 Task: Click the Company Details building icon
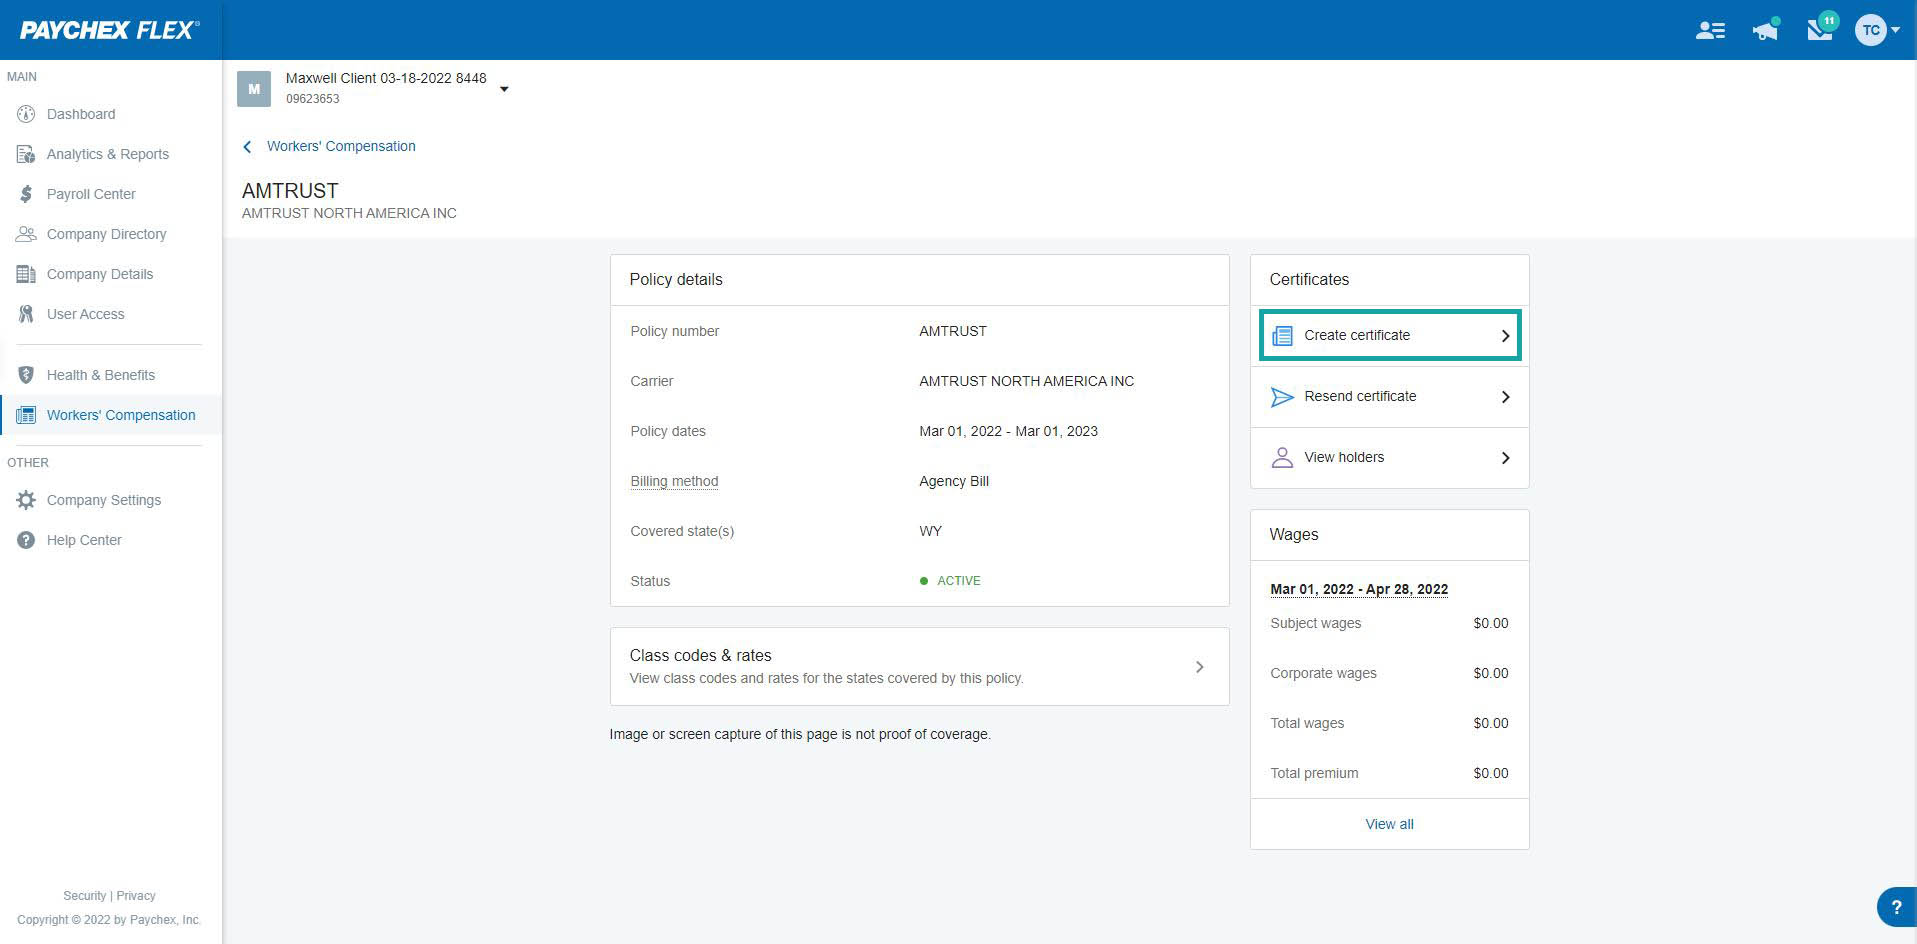click(x=26, y=274)
